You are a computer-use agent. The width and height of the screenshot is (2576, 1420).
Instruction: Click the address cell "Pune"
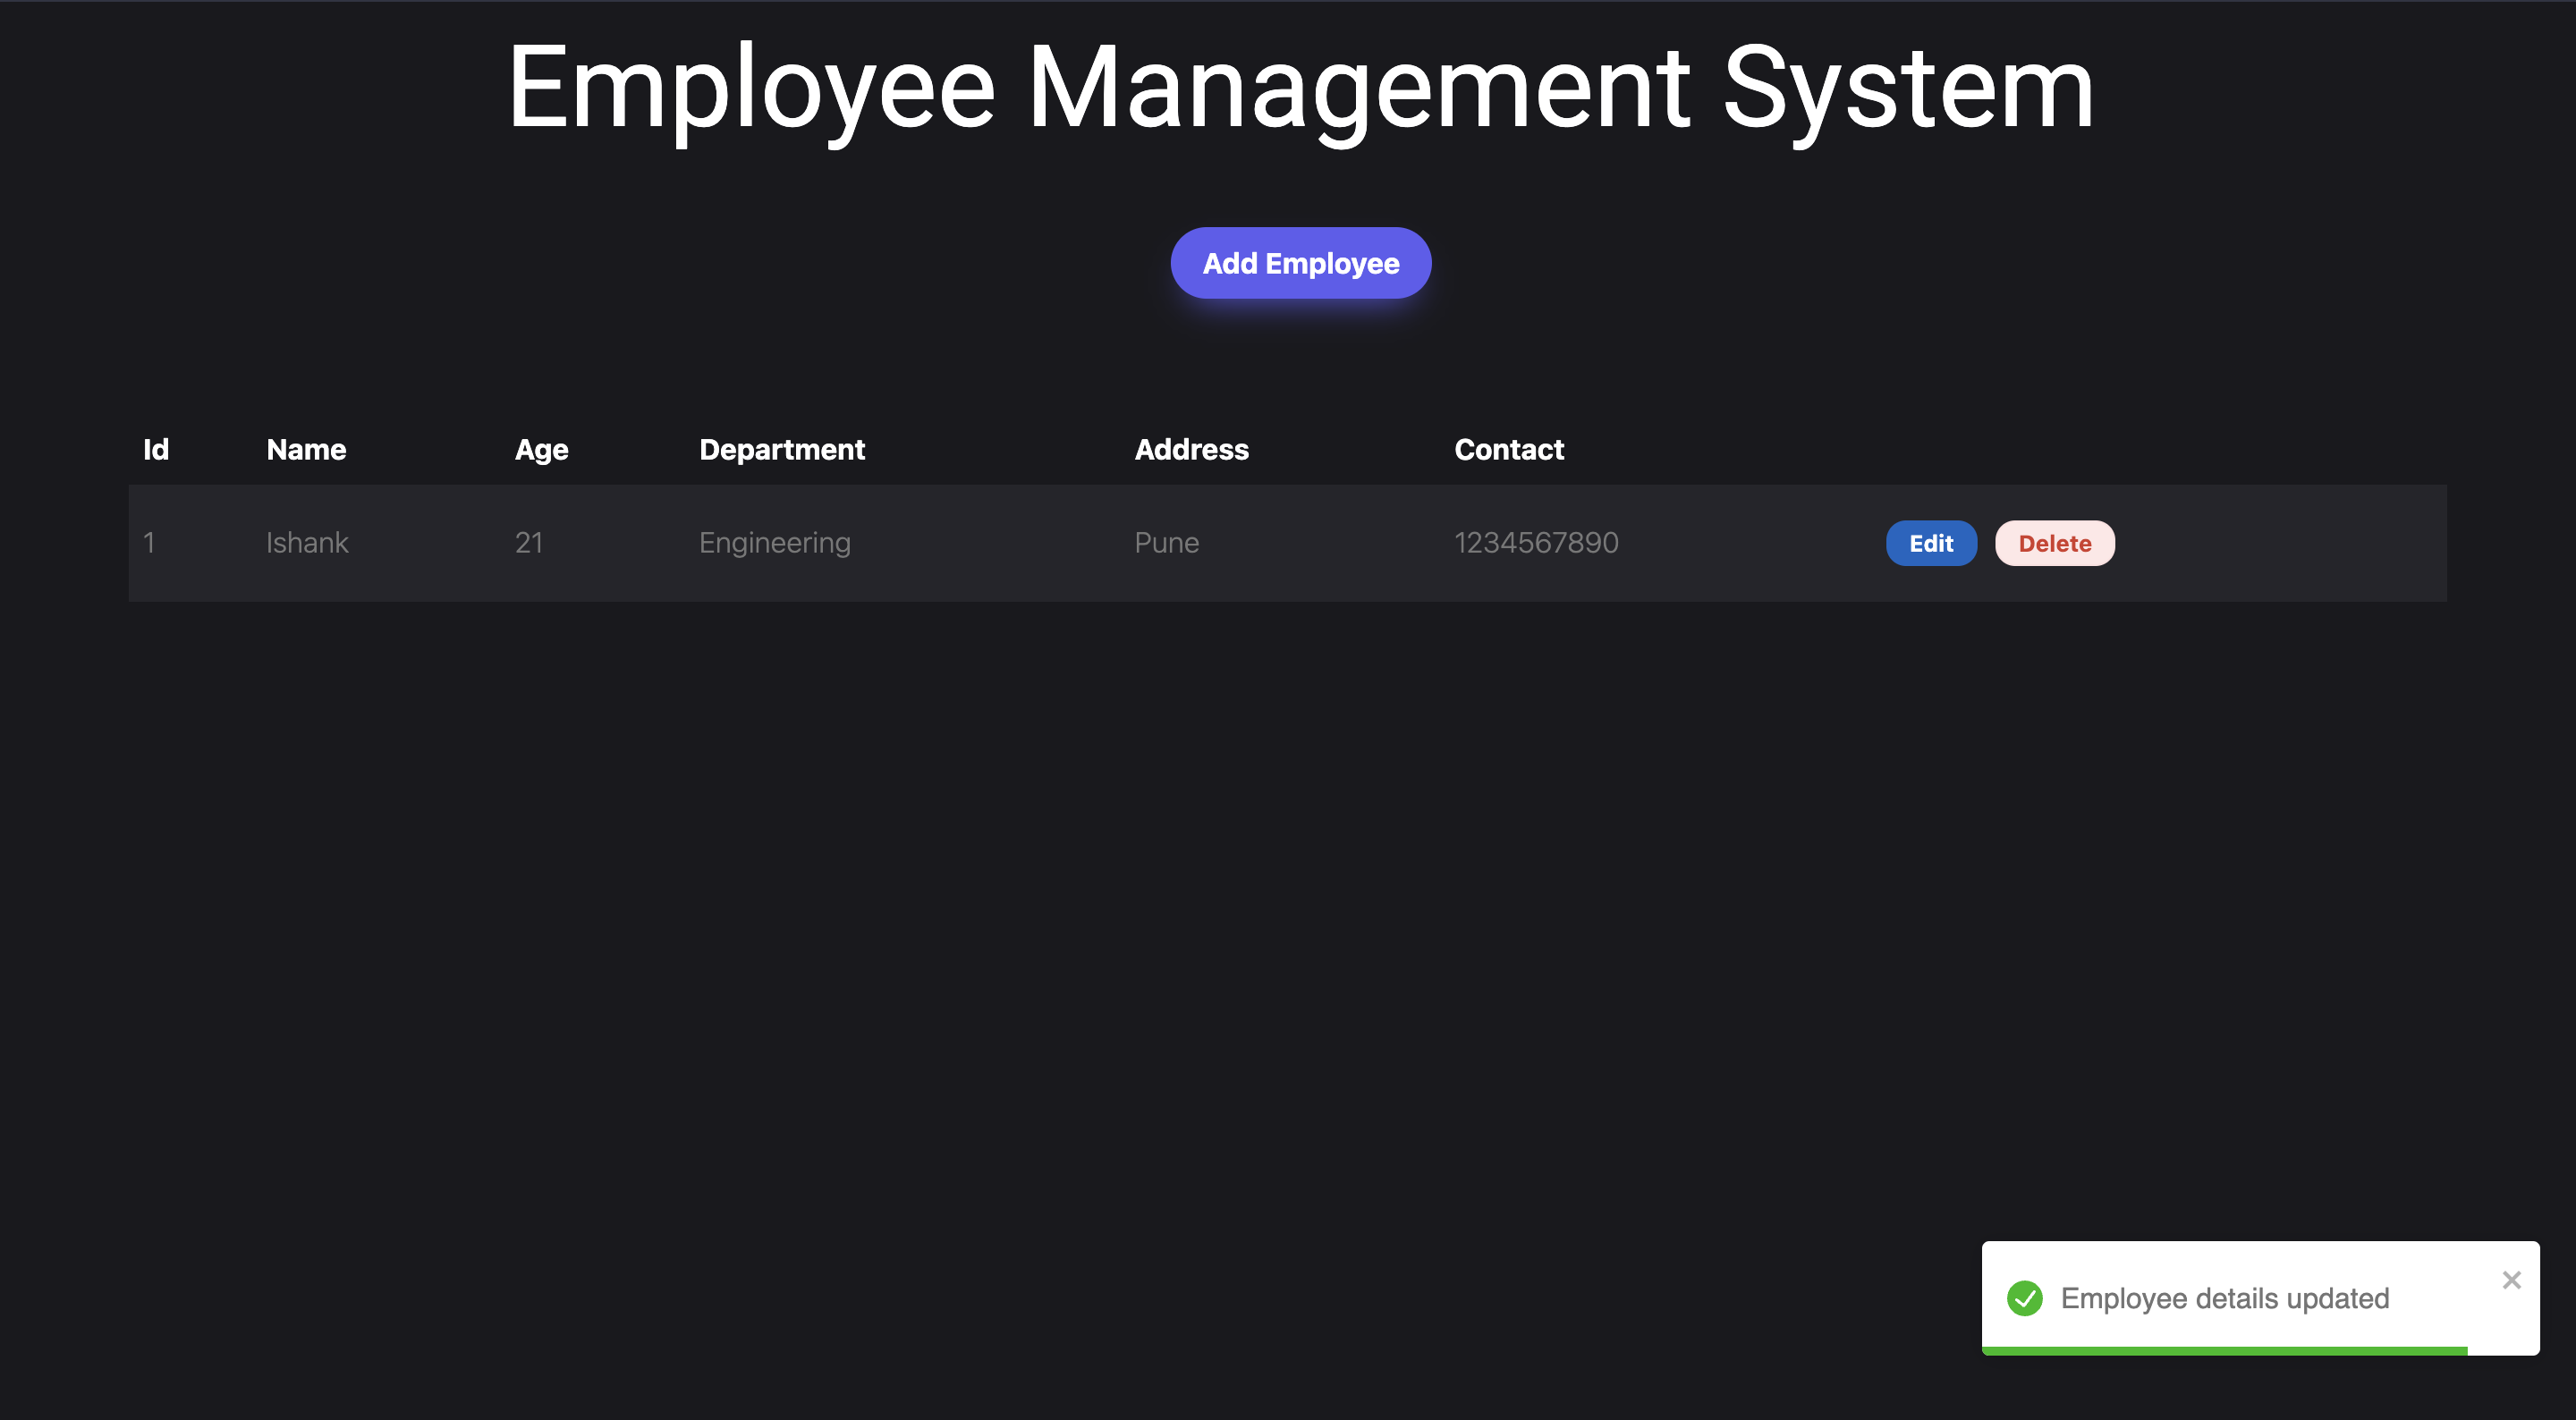point(1166,543)
